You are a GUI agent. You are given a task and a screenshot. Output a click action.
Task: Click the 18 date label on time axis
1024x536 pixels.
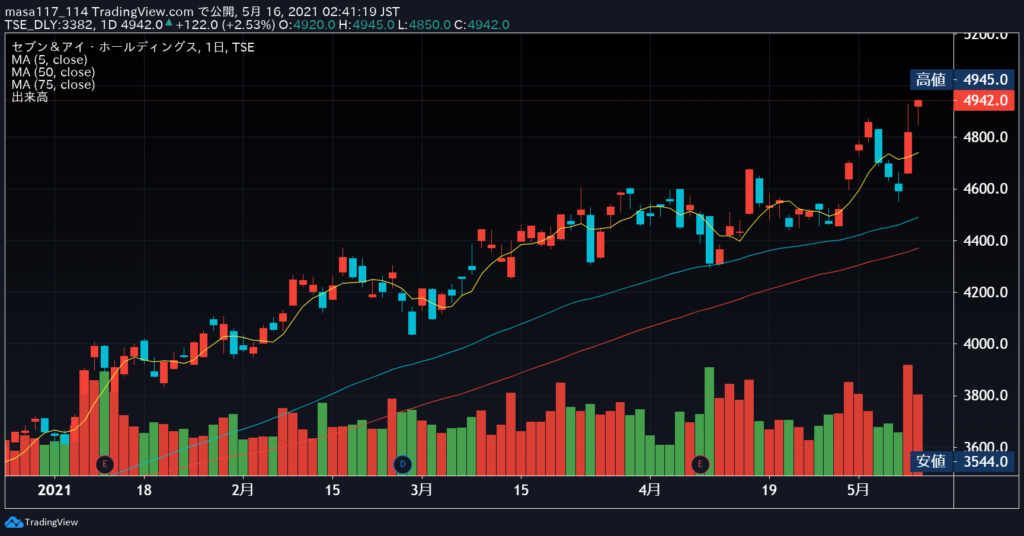pos(144,490)
